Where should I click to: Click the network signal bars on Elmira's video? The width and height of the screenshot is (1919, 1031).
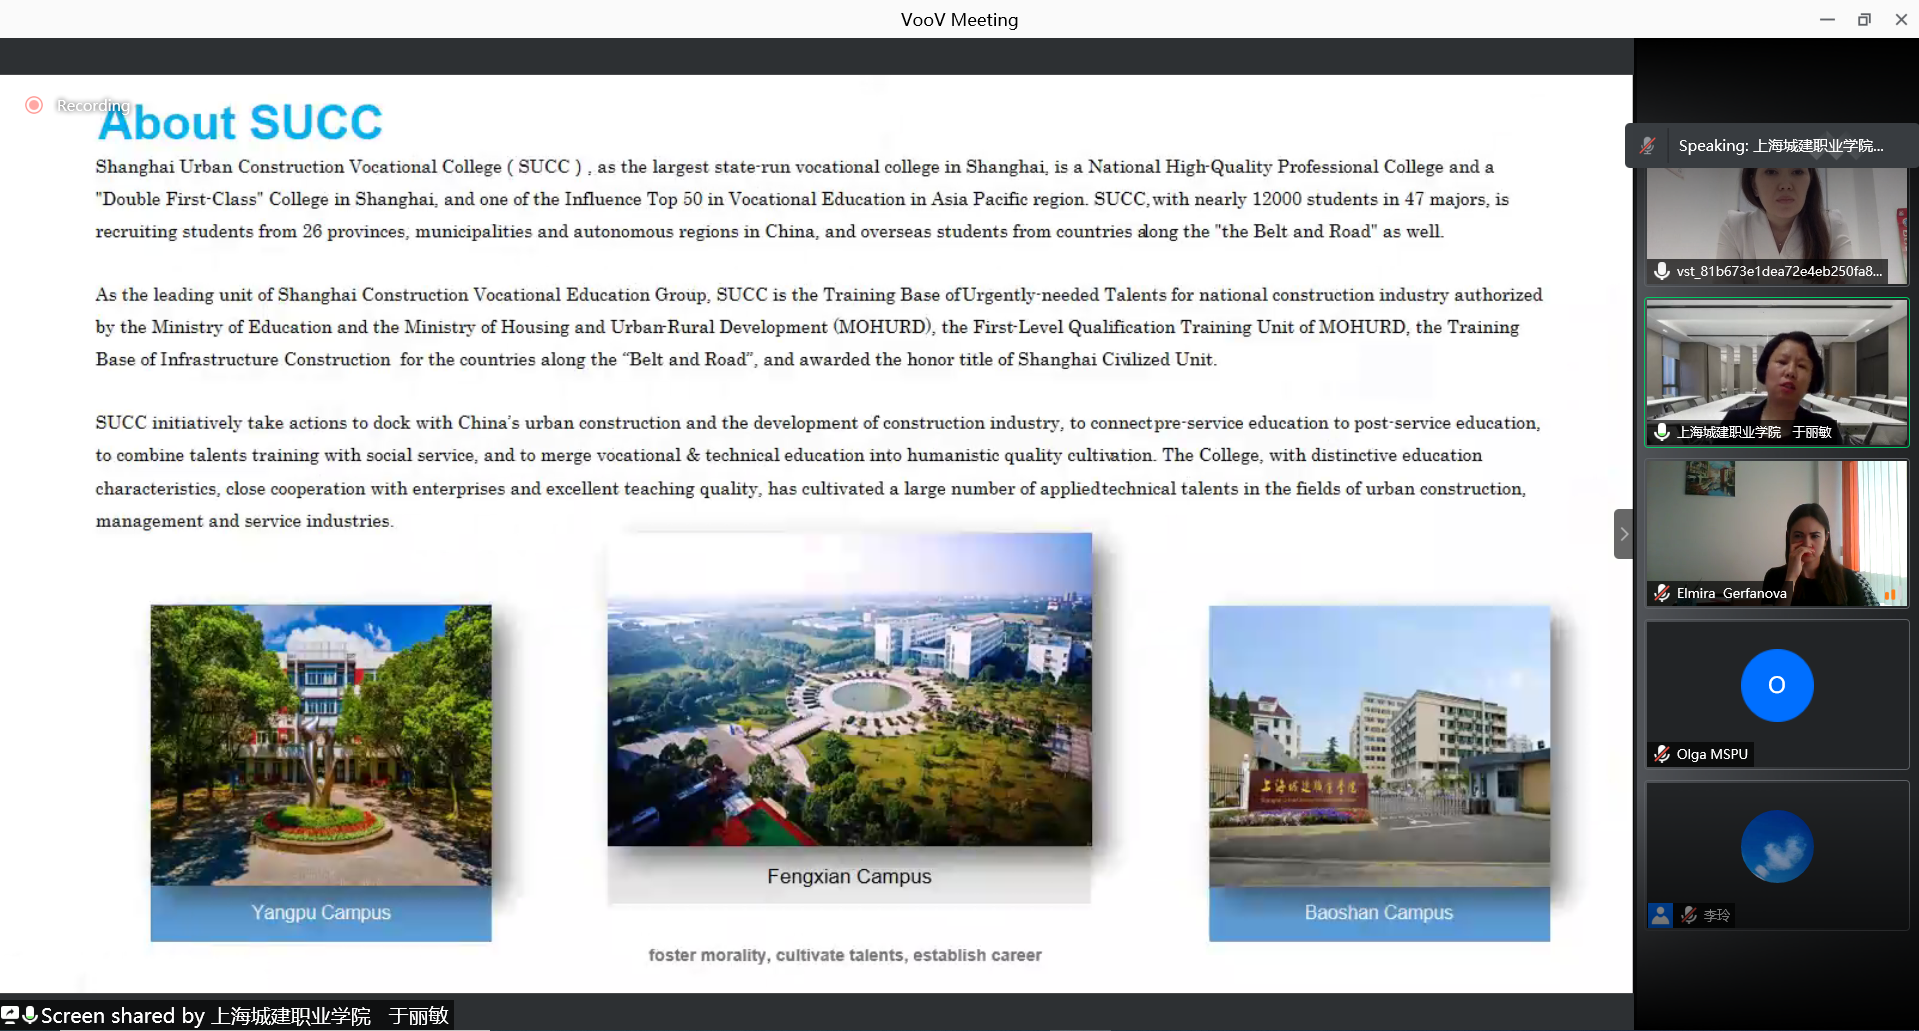pyautogui.click(x=1890, y=594)
